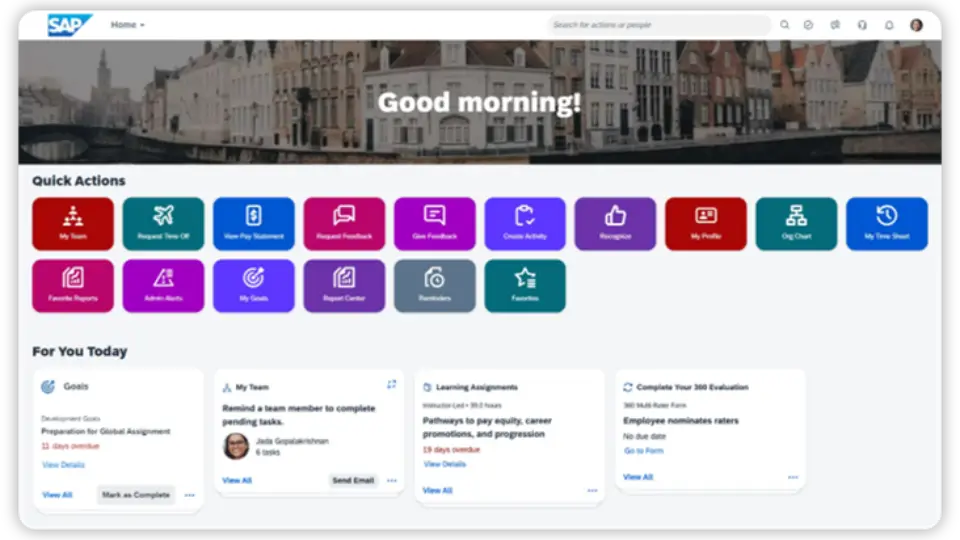
Task: Open View Pay Statement tile
Action: click(x=253, y=223)
